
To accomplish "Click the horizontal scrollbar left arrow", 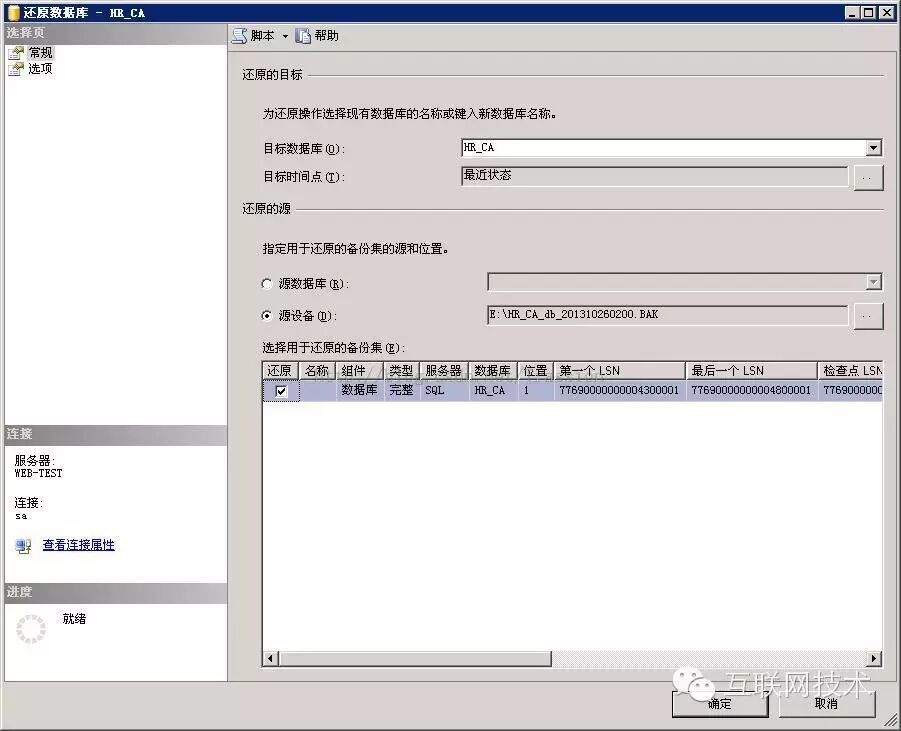I will tap(270, 659).
